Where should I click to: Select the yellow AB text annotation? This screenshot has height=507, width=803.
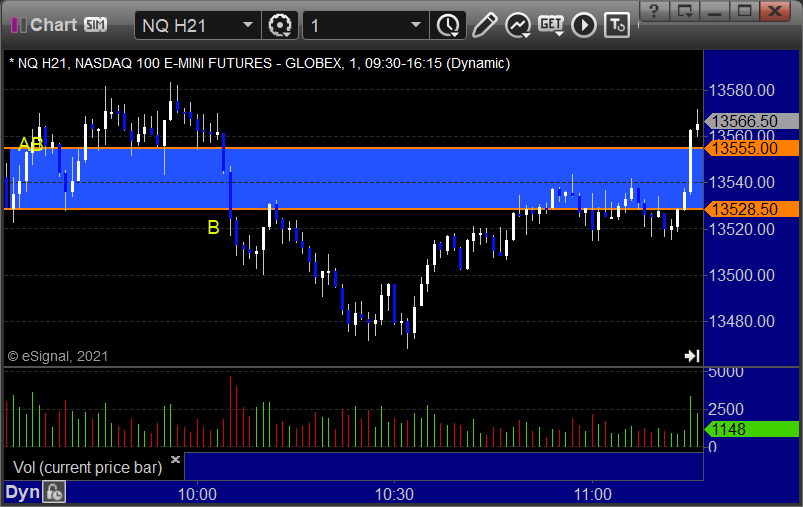[31, 145]
